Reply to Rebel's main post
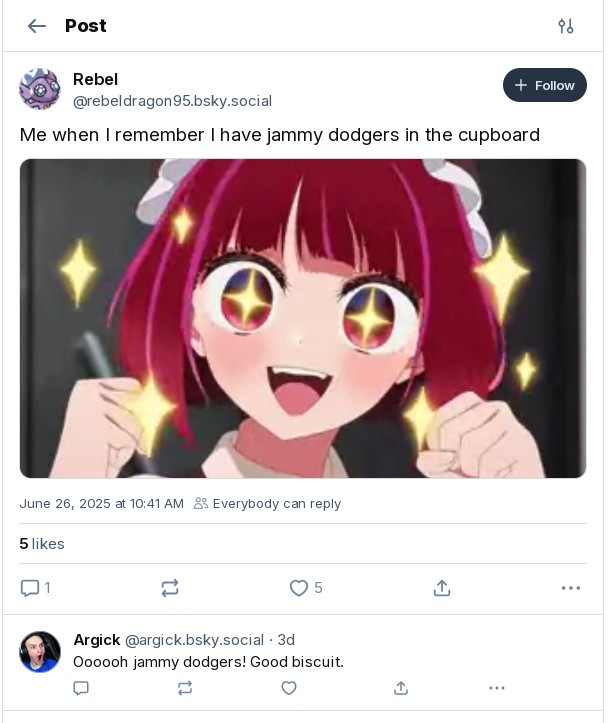The width and height of the screenshot is (614, 723). tap(35, 588)
